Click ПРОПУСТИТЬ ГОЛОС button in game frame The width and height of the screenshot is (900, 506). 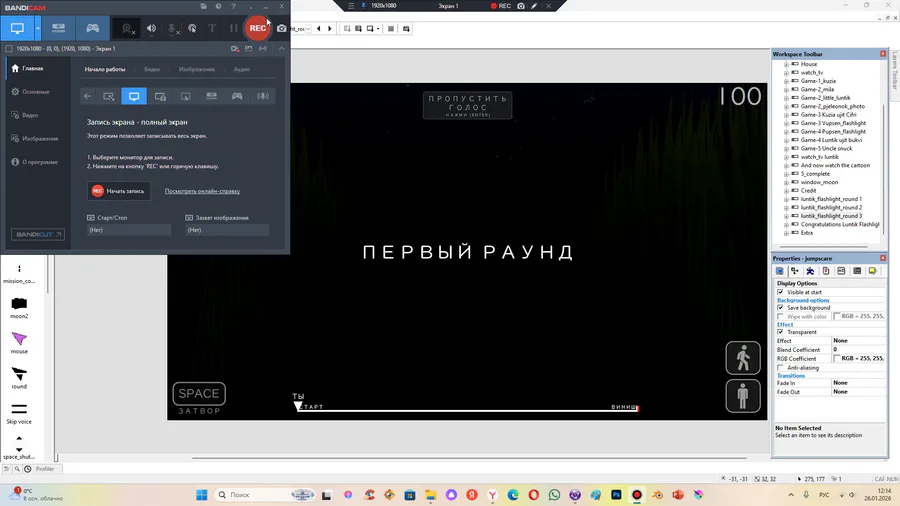click(467, 106)
